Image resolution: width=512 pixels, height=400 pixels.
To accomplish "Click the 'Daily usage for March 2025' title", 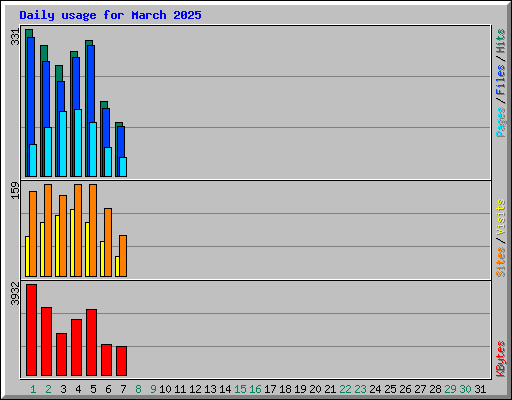I will pyautogui.click(x=110, y=15).
